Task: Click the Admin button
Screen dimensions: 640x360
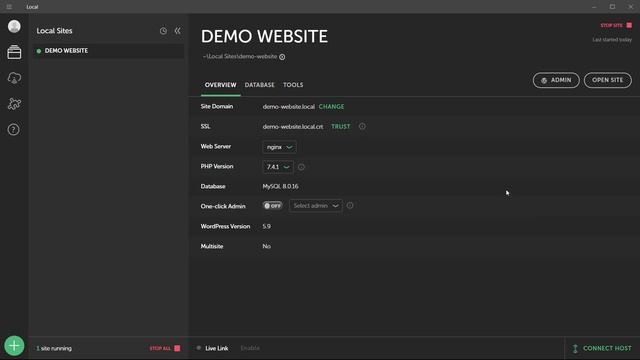Action: 556,80
